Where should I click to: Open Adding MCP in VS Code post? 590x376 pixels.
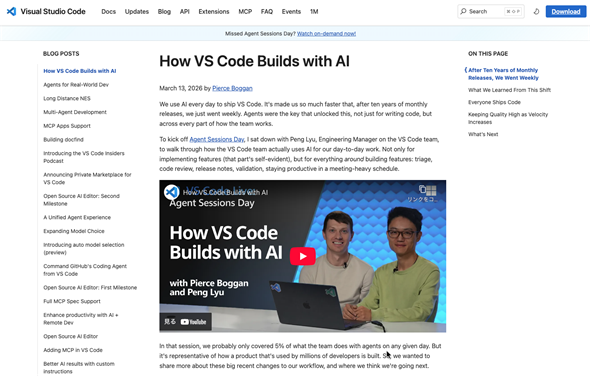pos(73,350)
